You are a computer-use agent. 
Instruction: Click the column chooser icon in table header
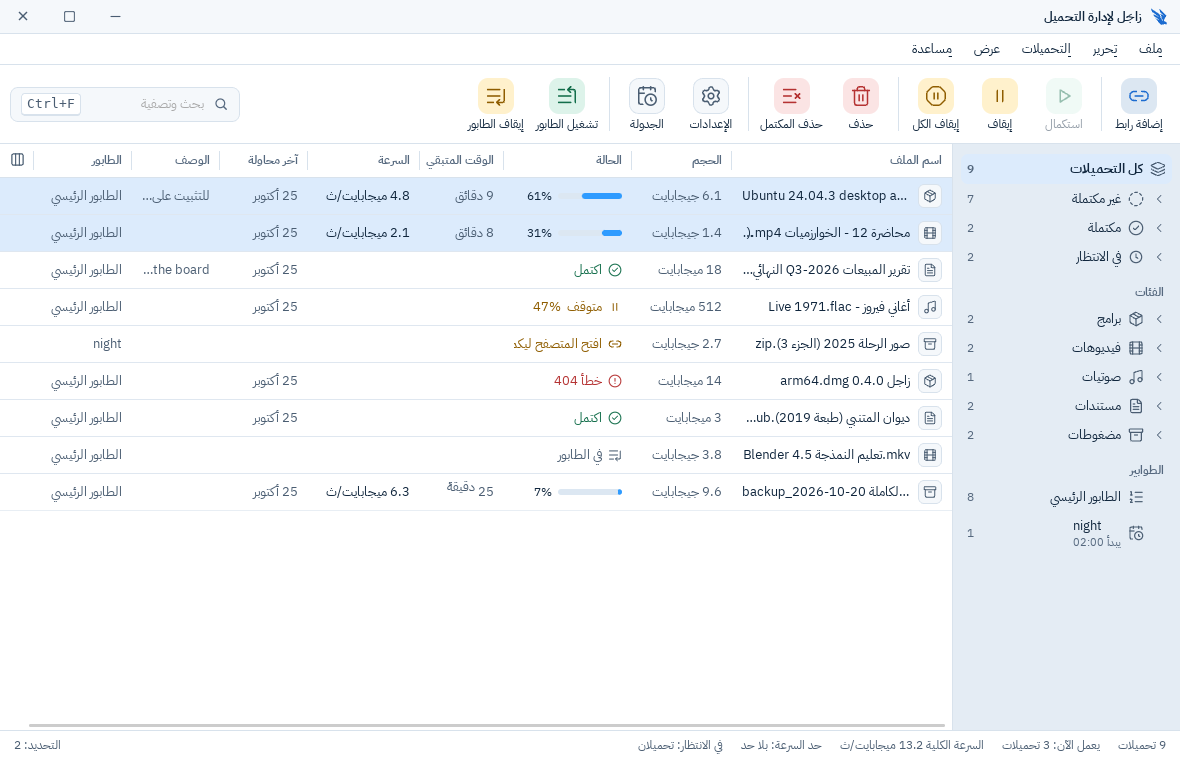(17, 160)
